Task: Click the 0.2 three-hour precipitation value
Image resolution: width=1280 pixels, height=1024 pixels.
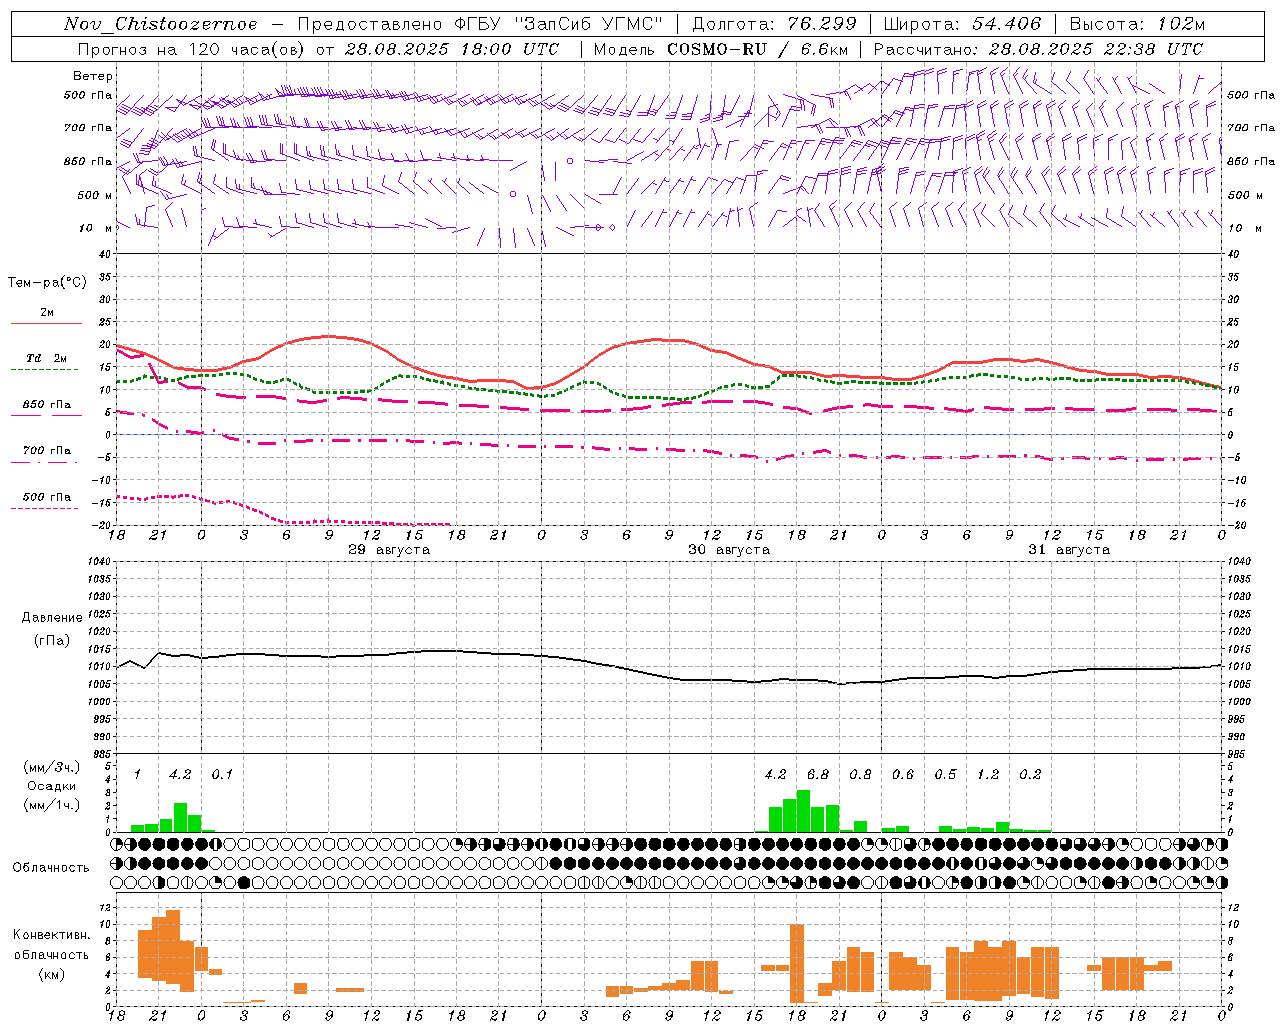Action: tap(1030, 774)
